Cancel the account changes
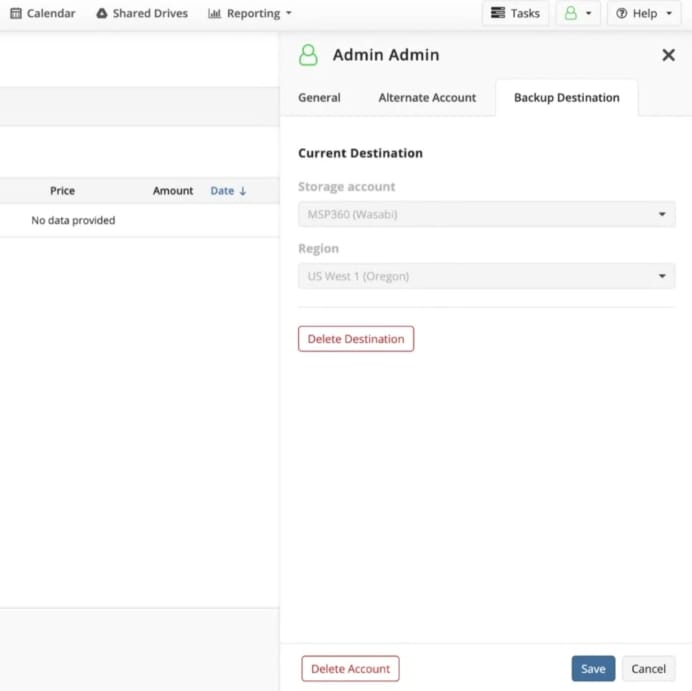 click(648, 668)
